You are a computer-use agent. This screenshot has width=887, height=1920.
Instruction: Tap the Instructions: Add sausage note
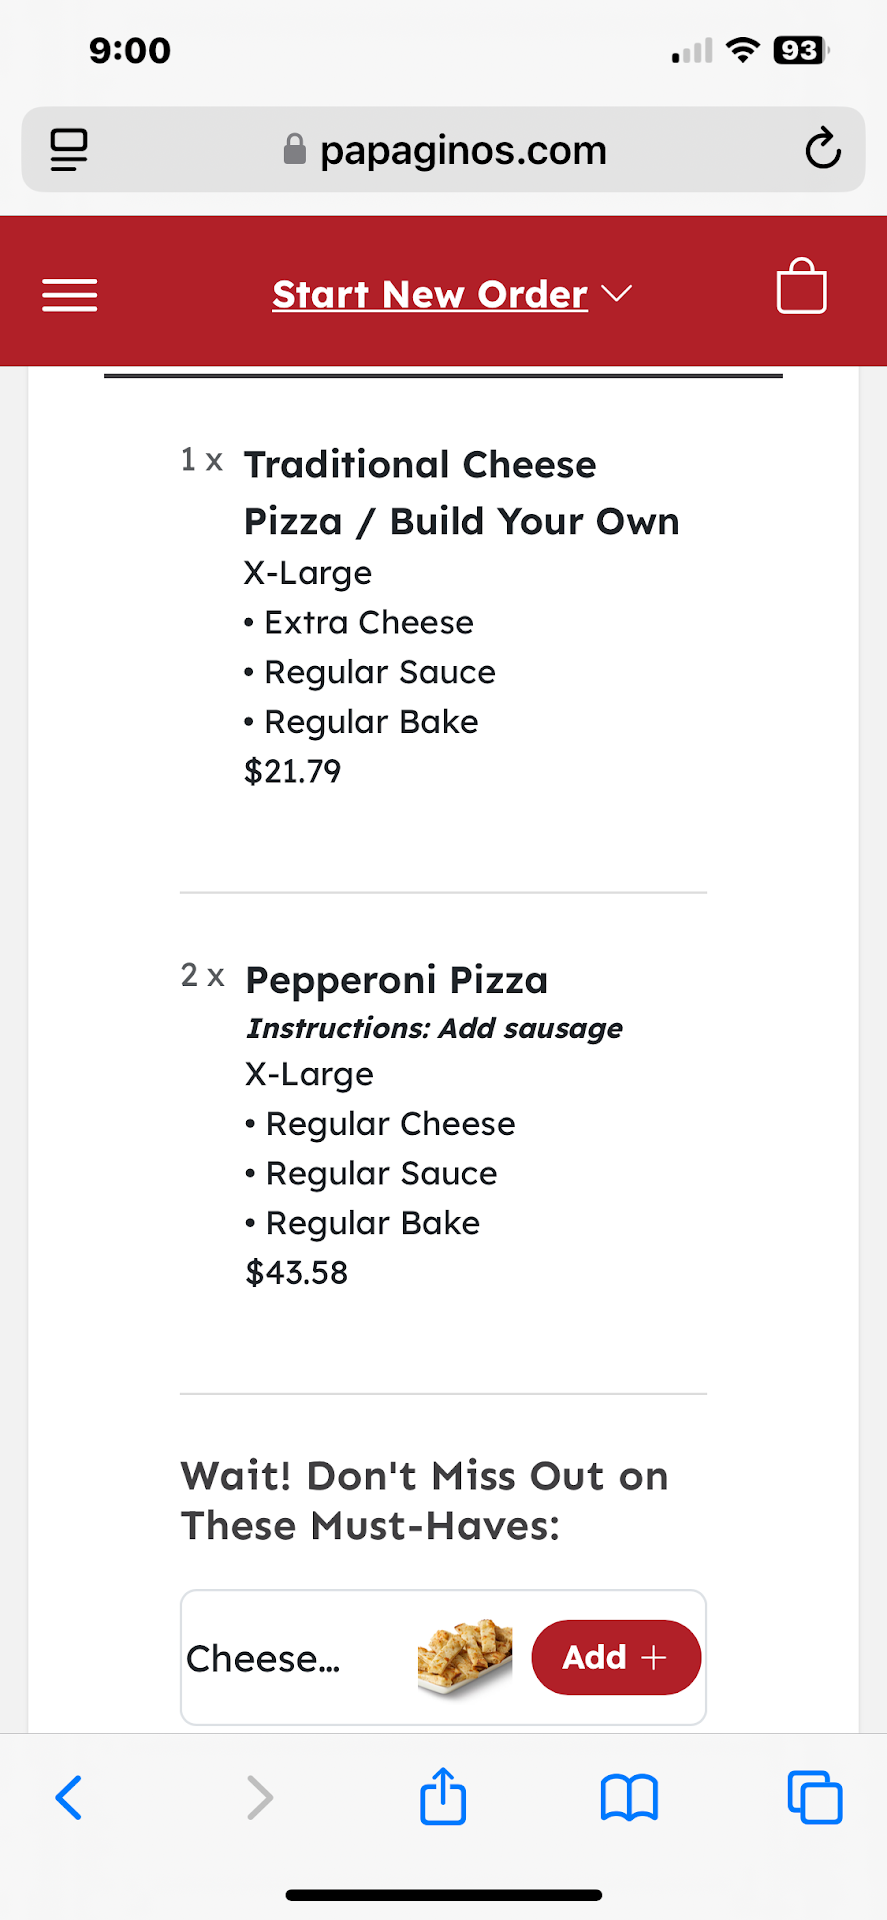[434, 1028]
